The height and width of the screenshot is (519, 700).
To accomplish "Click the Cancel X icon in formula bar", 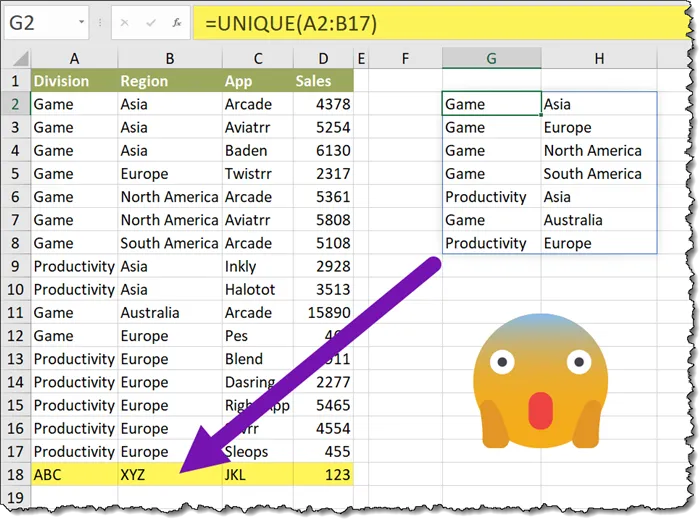I will tap(124, 22).
